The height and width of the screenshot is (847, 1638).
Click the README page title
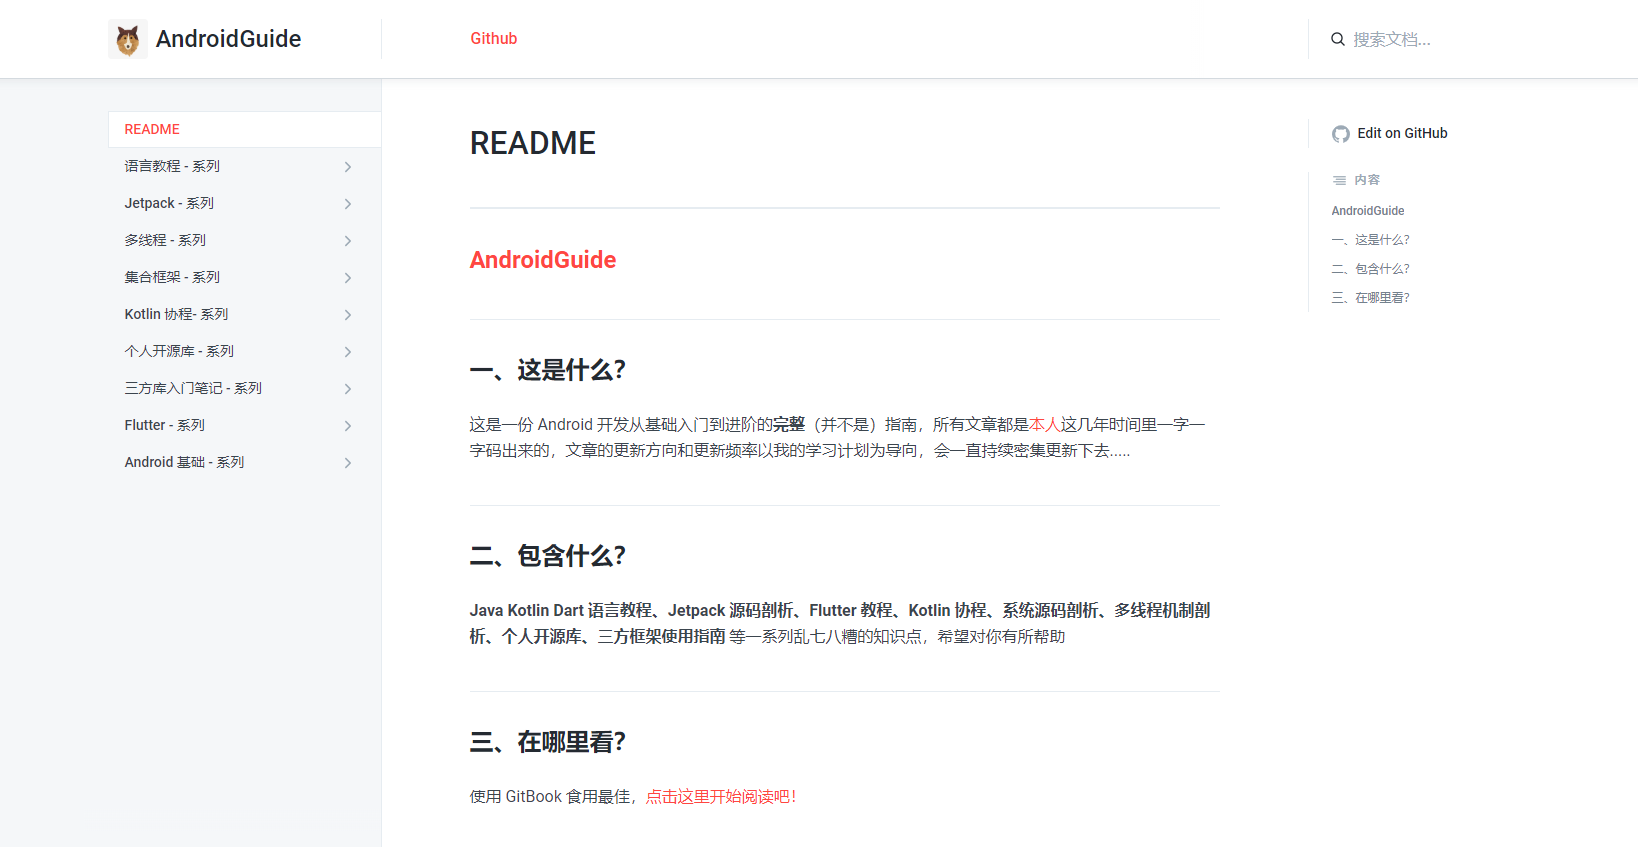click(533, 143)
